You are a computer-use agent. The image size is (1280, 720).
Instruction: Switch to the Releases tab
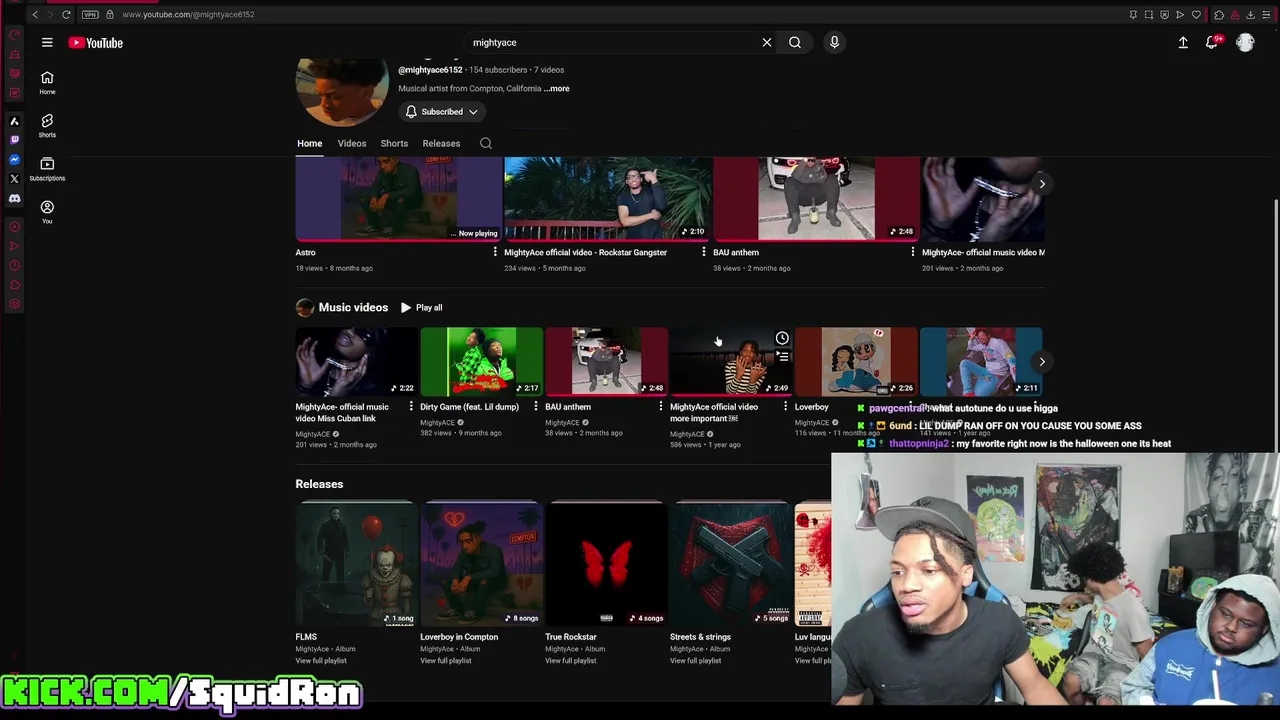(x=441, y=143)
